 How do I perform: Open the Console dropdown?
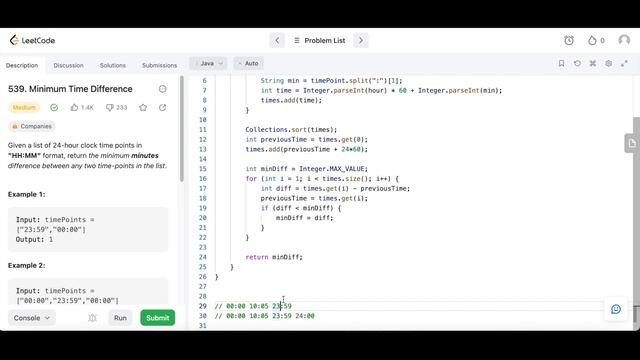coord(32,318)
